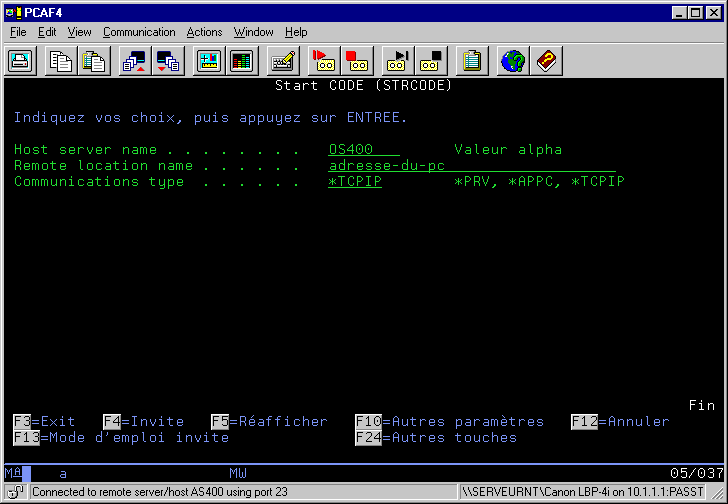Click the Copy toolbar icon

(62, 61)
